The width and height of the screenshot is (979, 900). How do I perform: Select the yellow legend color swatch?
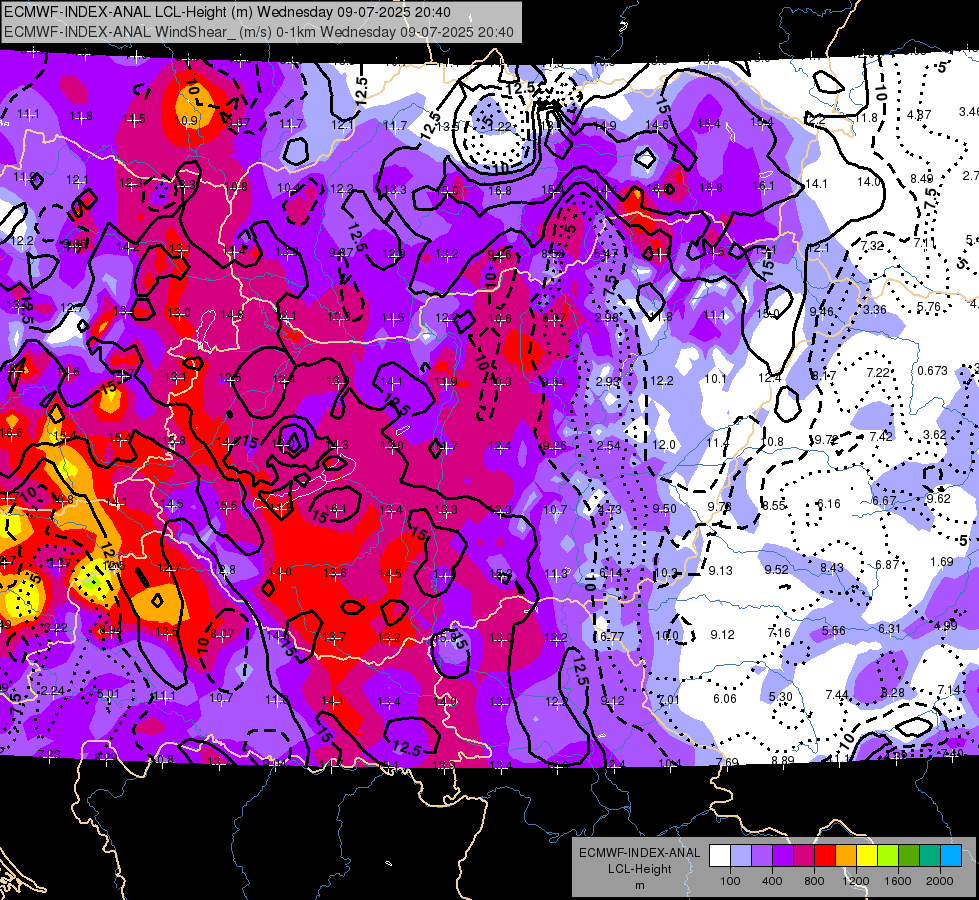867,856
